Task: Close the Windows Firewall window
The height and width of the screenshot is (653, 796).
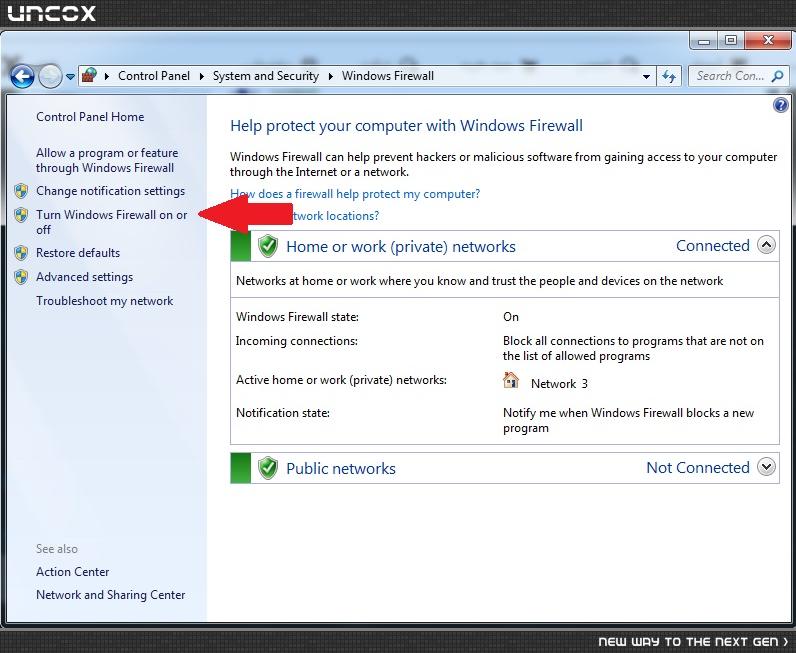Action: pos(768,41)
